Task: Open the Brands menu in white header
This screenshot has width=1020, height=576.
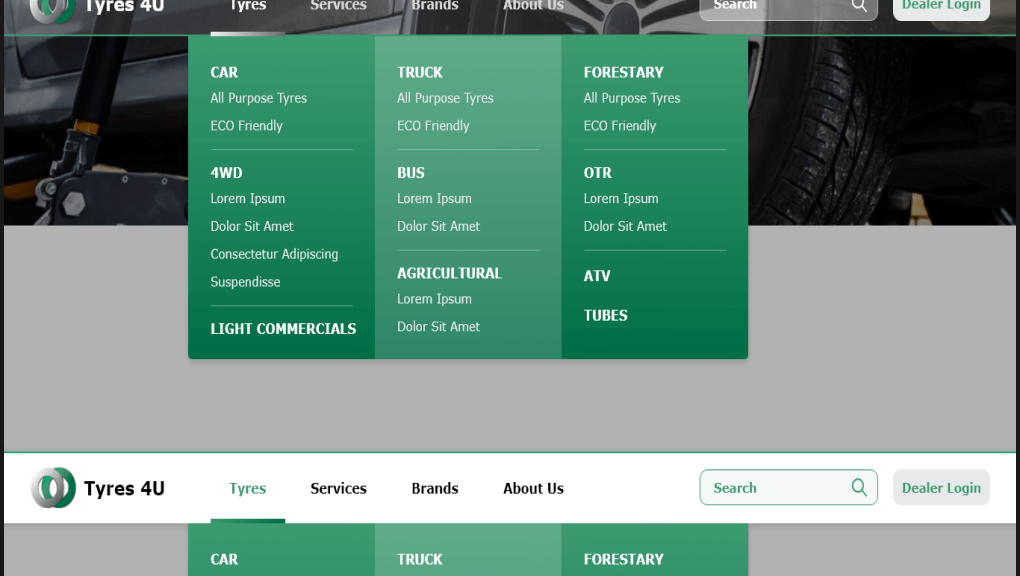Action: [435, 488]
